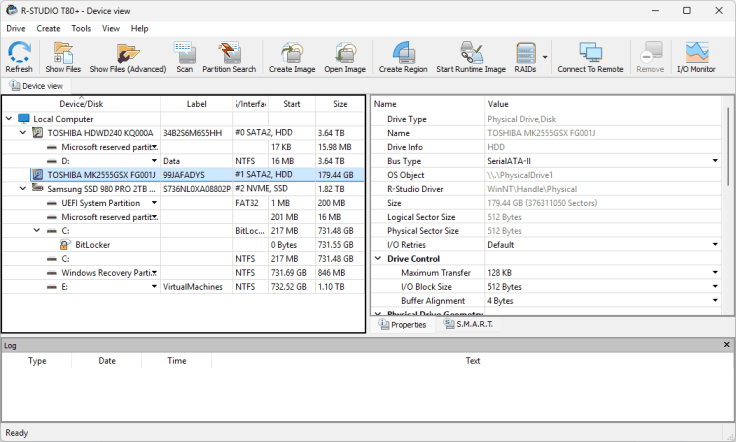The height and width of the screenshot is (442, 736).
Task: Click Windows Recovery Partition icon
Action: [52, 273]
